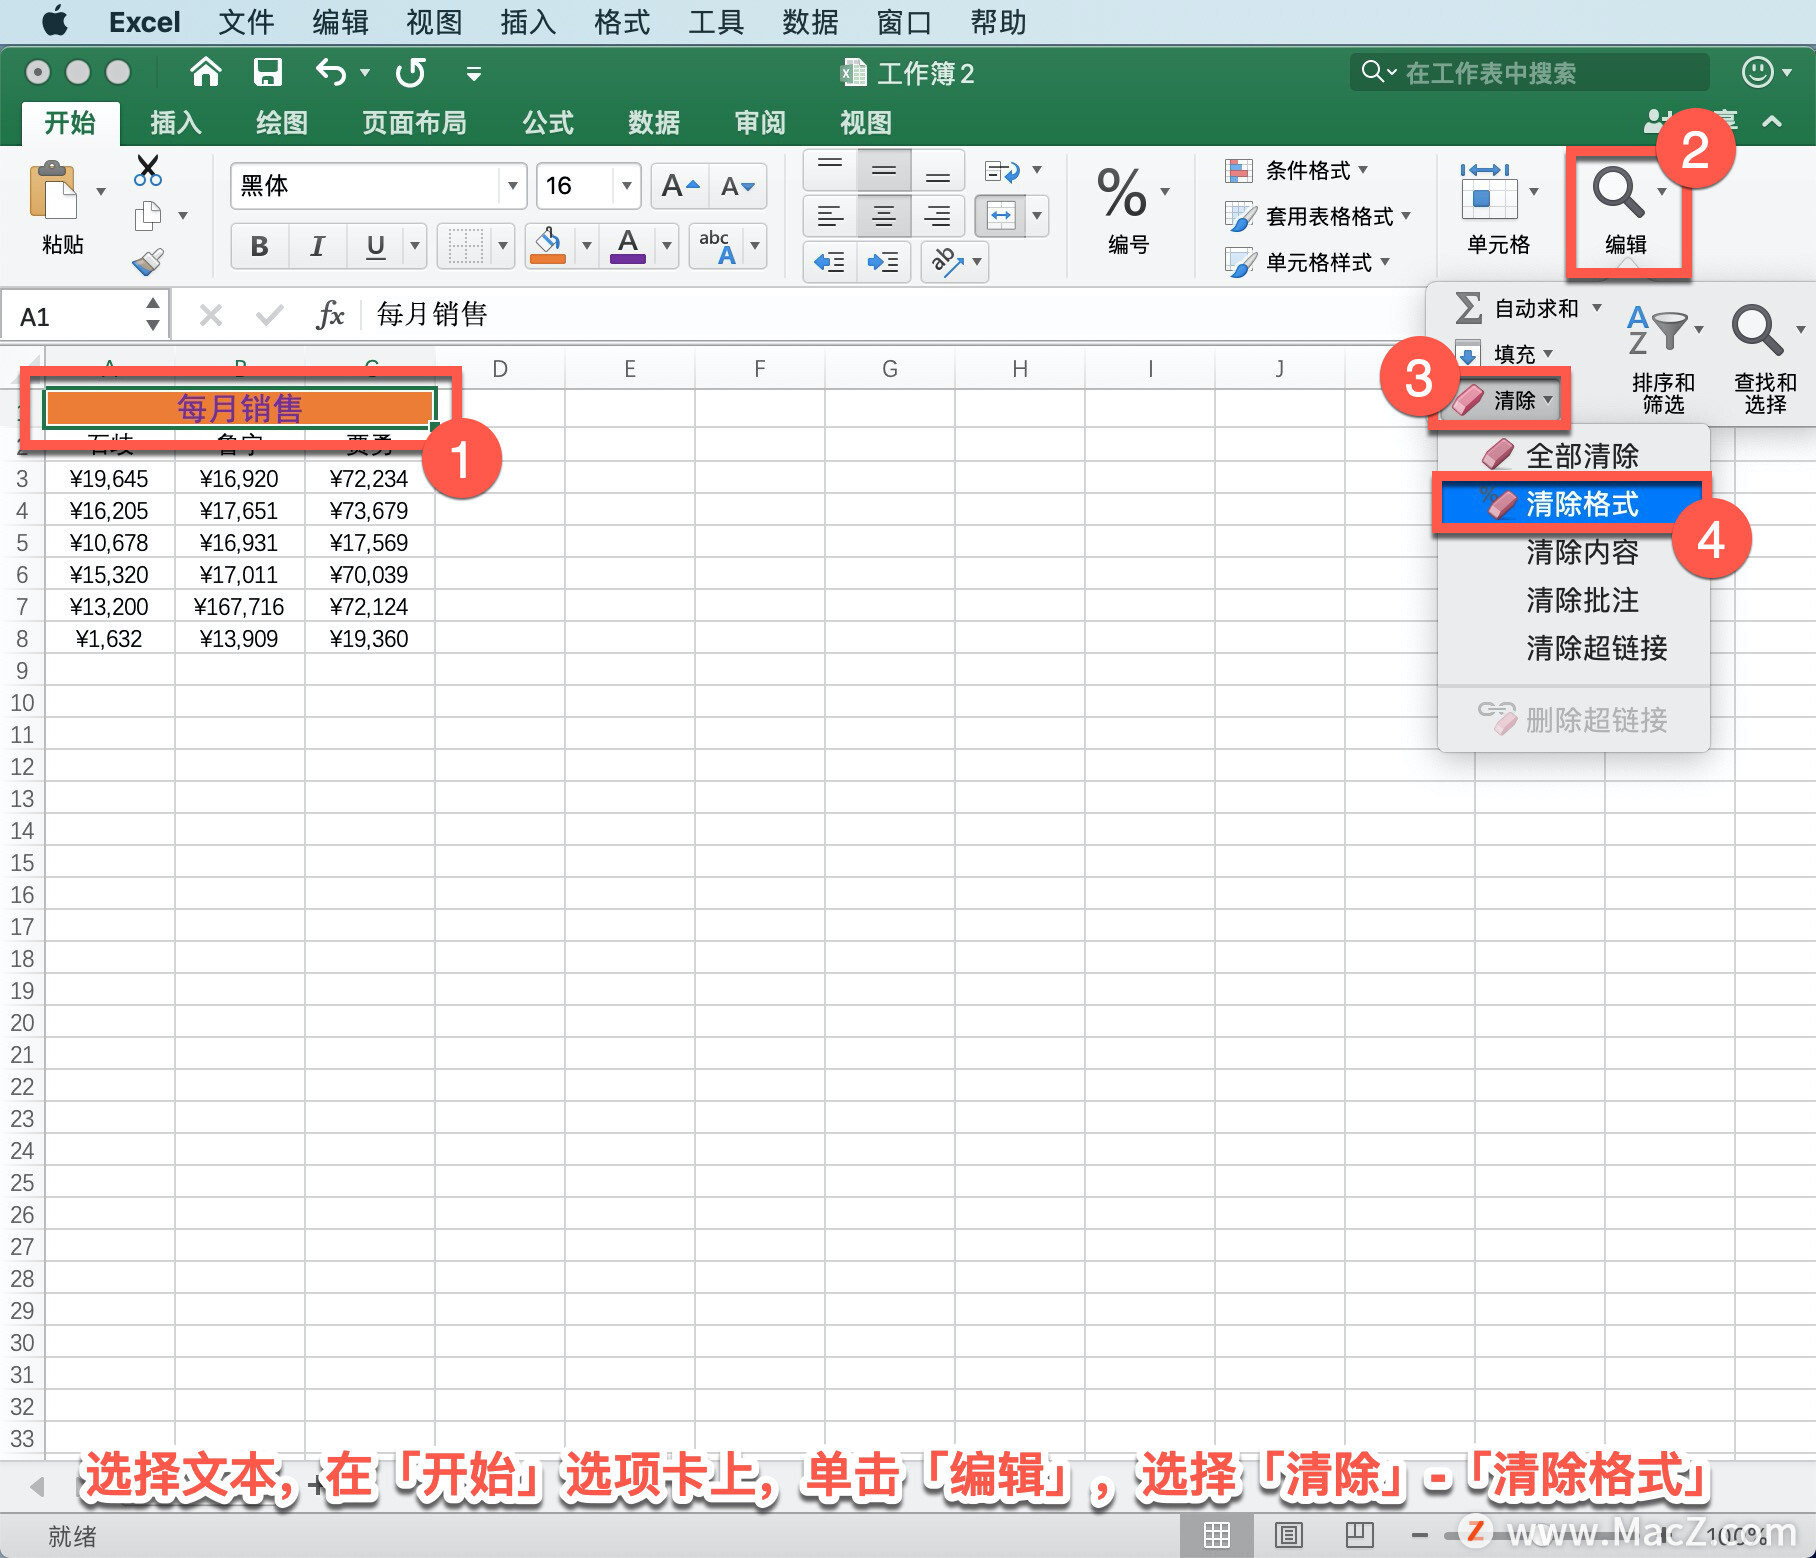Toggle italic formatting
Viewport: 1816px width, 1558px height.
(x=317, y=246)
